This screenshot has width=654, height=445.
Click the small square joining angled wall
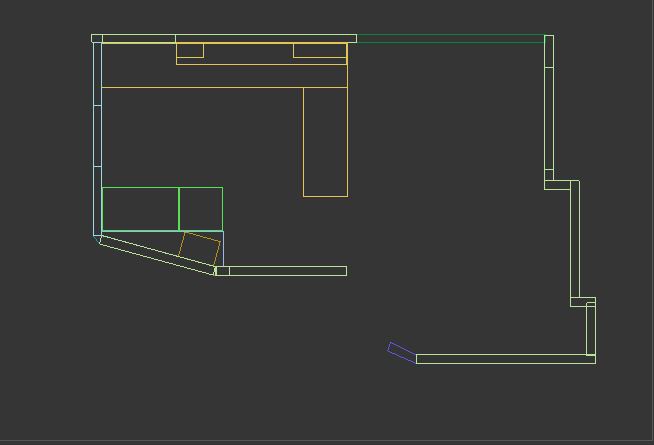pos(222,271)
